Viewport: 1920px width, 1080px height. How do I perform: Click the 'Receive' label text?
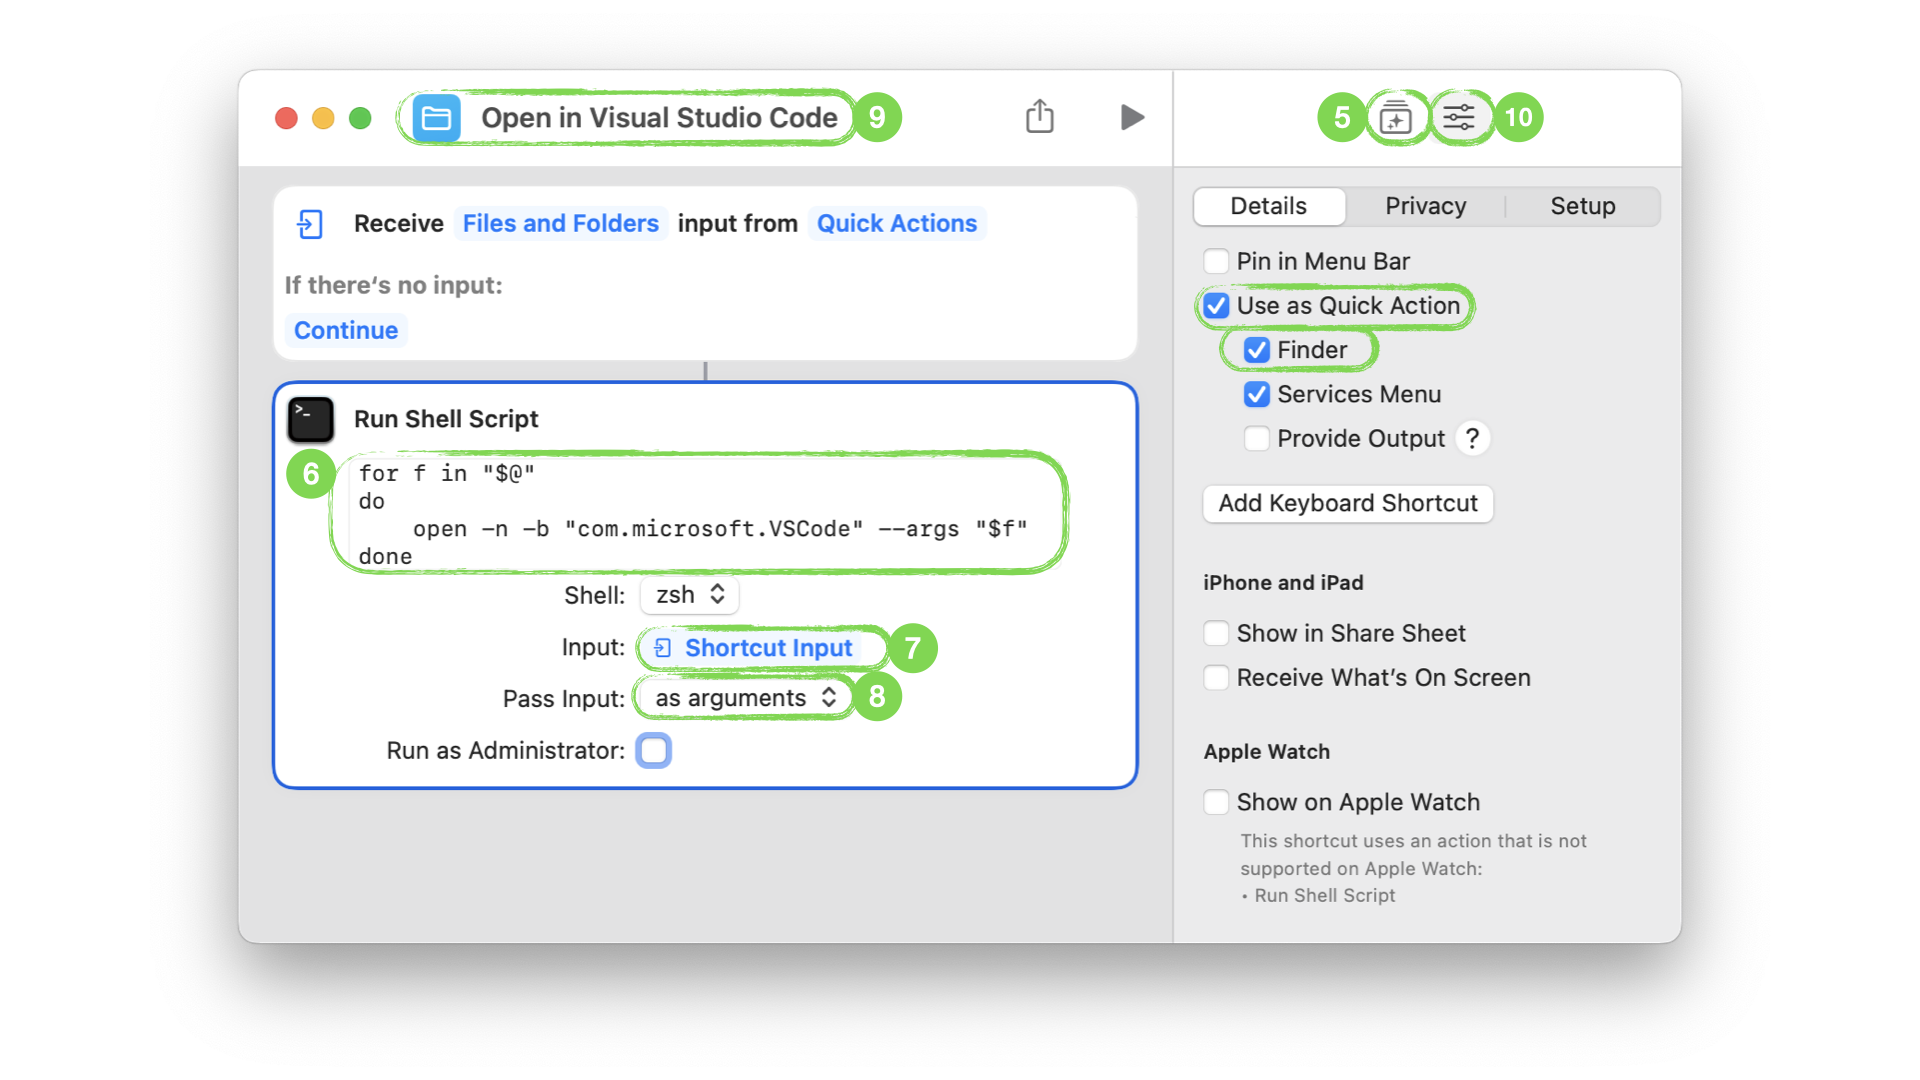[x=398, y=223]
